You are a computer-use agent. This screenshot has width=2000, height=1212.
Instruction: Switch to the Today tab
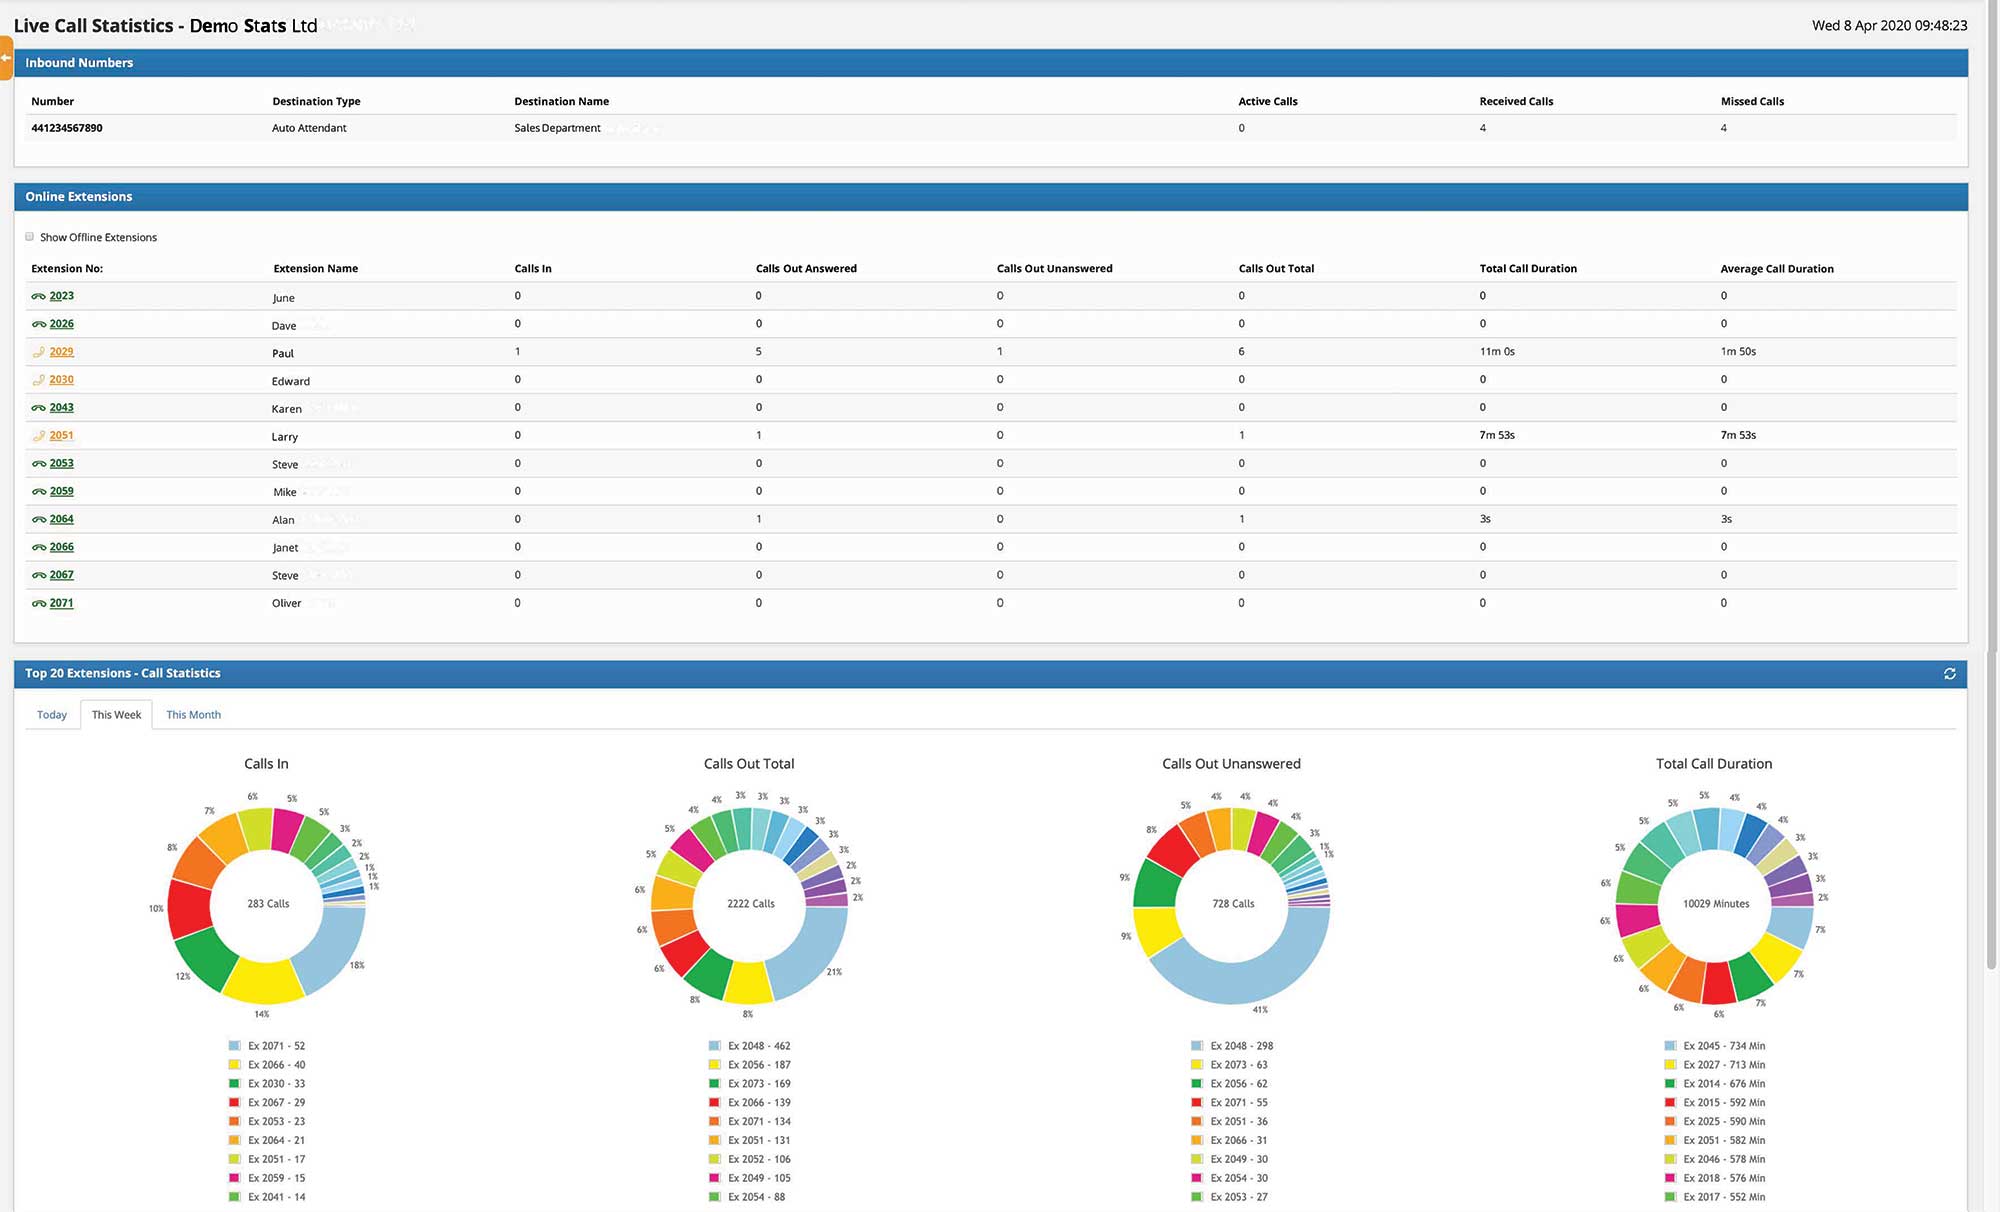point(52,715)
